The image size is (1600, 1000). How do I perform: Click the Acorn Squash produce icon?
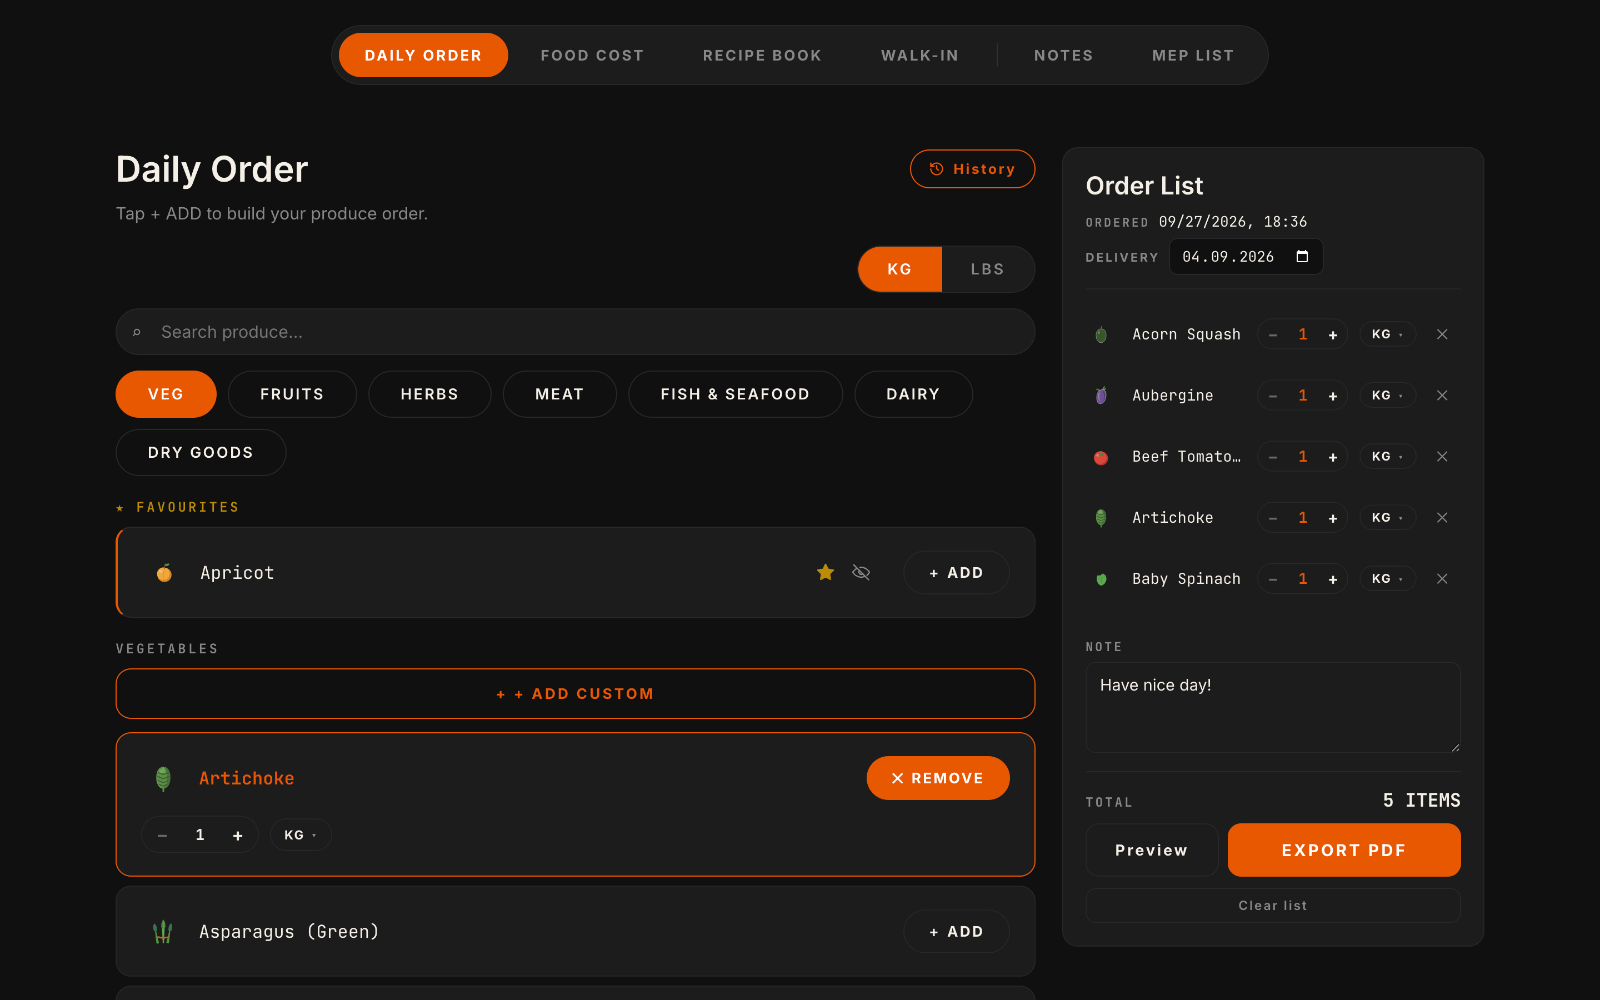click(1101, 335)
